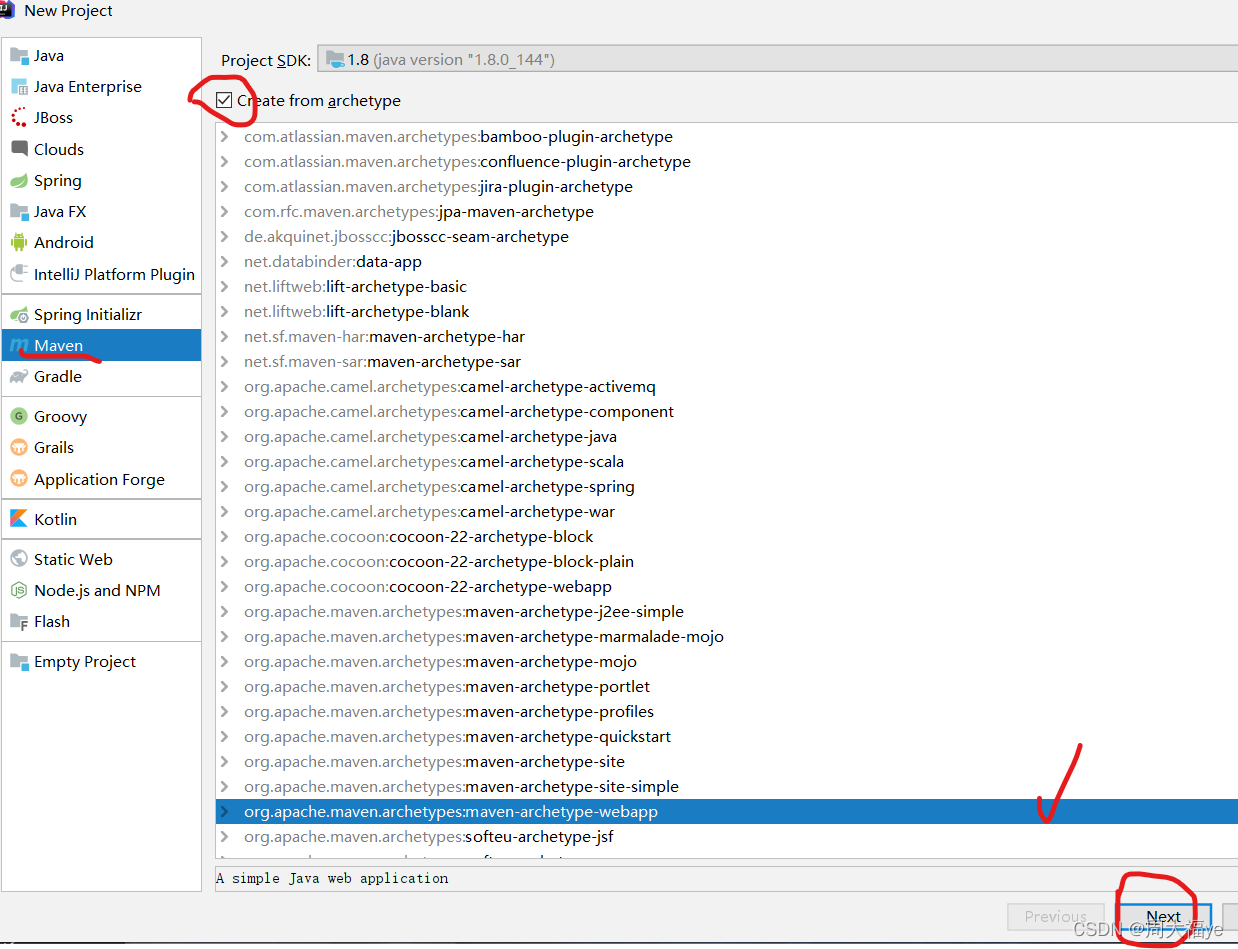Click the JBoss red dotted icon

[x=19, y=118]
